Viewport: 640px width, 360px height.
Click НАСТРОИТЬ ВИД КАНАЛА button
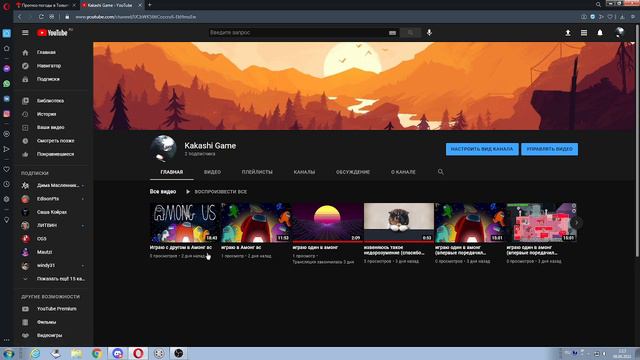pyautogui.click(x=482, y=149)
